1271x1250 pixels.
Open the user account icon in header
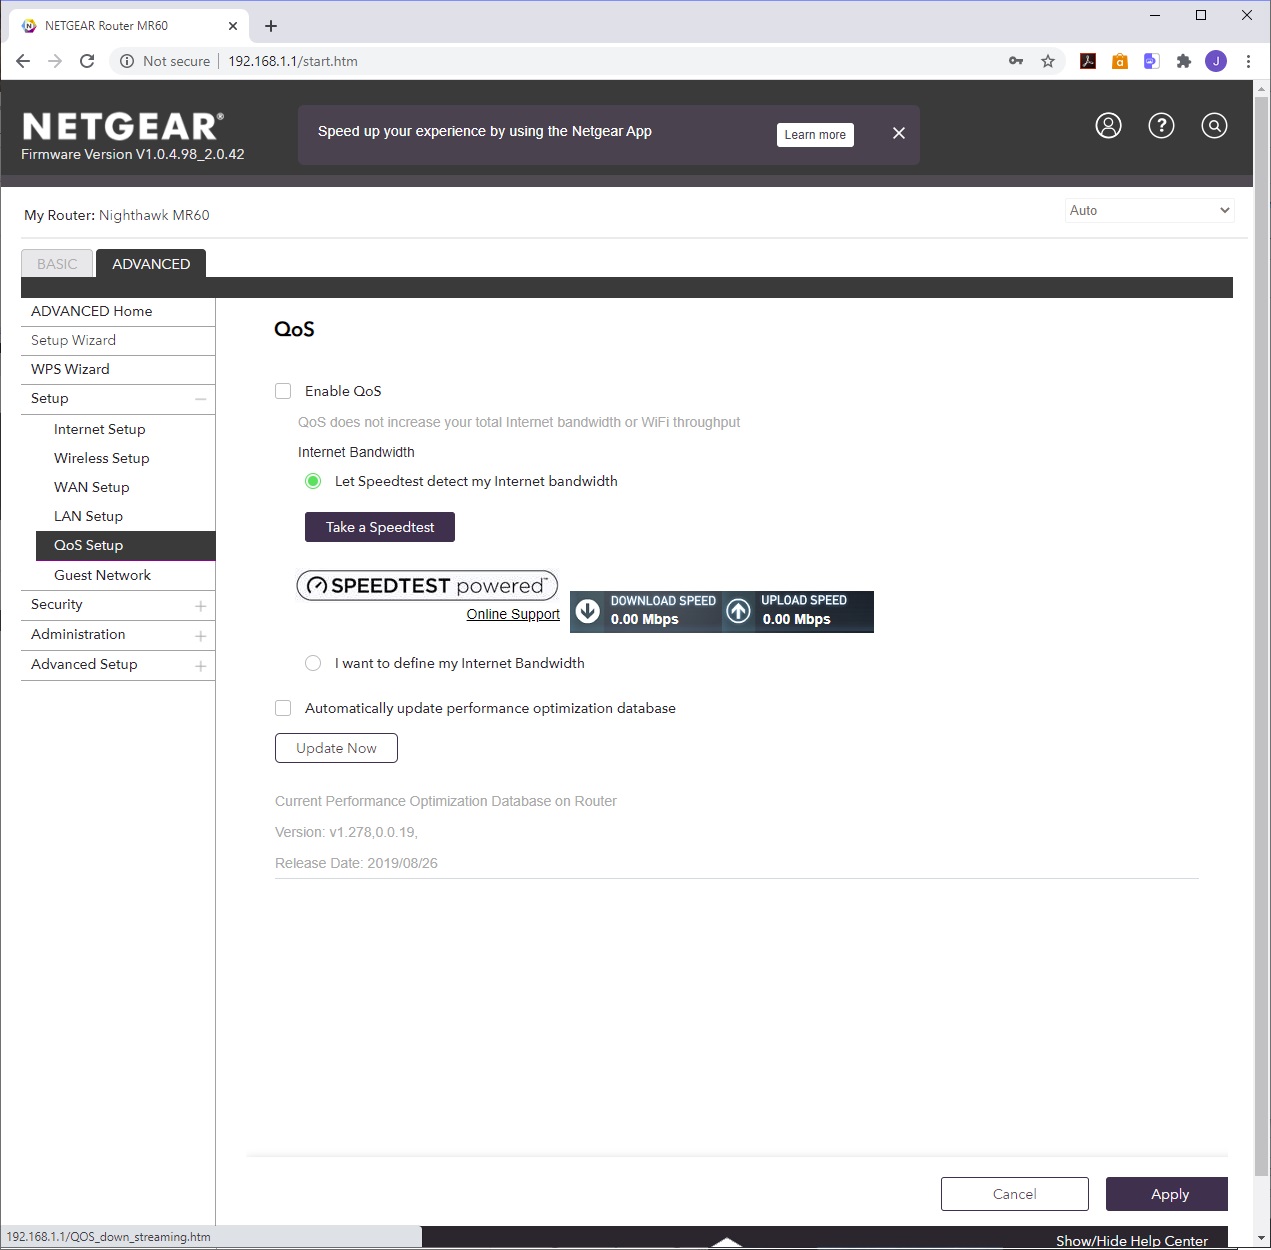[x=1108, y=125]
